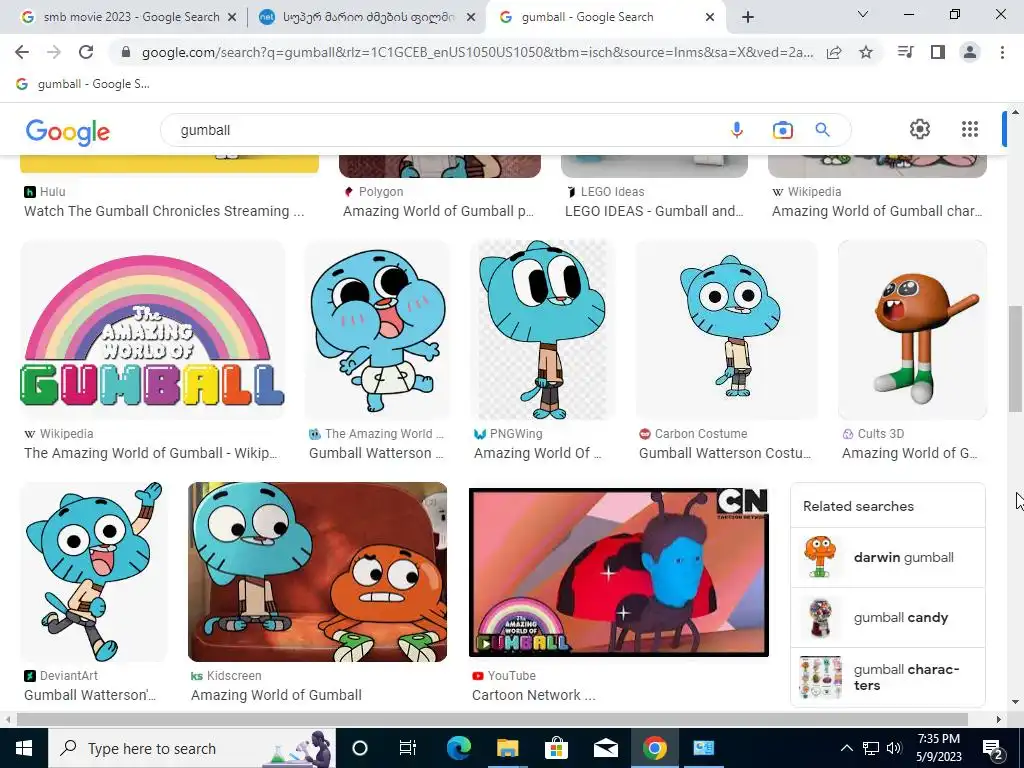Bookmark this page with the star icon
Image resolution: width=1024 pixels, height=768 pixels.
(x=866, y=52)
